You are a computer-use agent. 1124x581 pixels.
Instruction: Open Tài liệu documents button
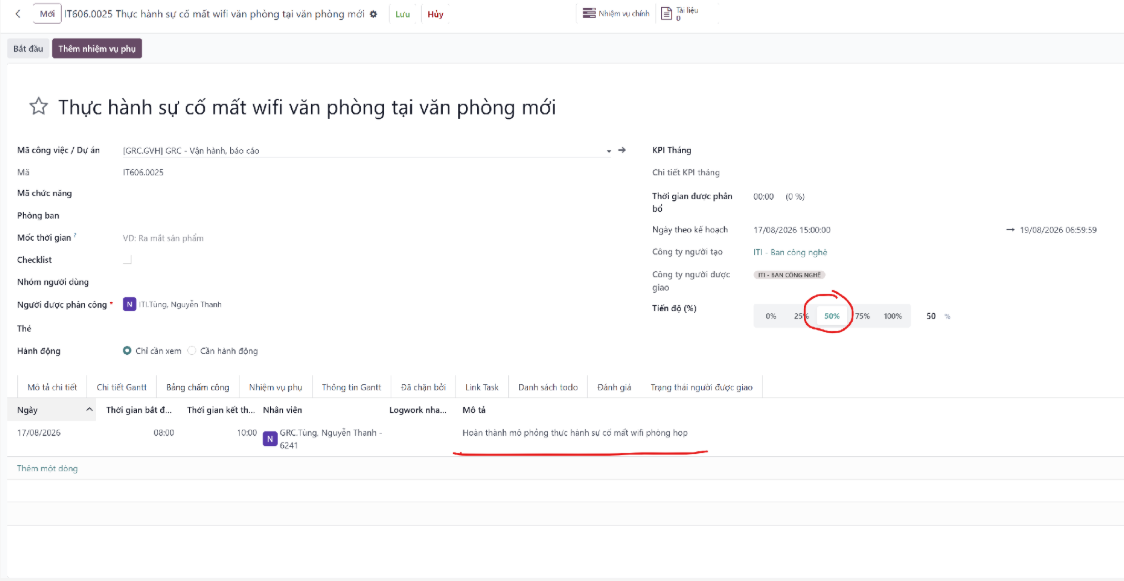tap(679, 13)
